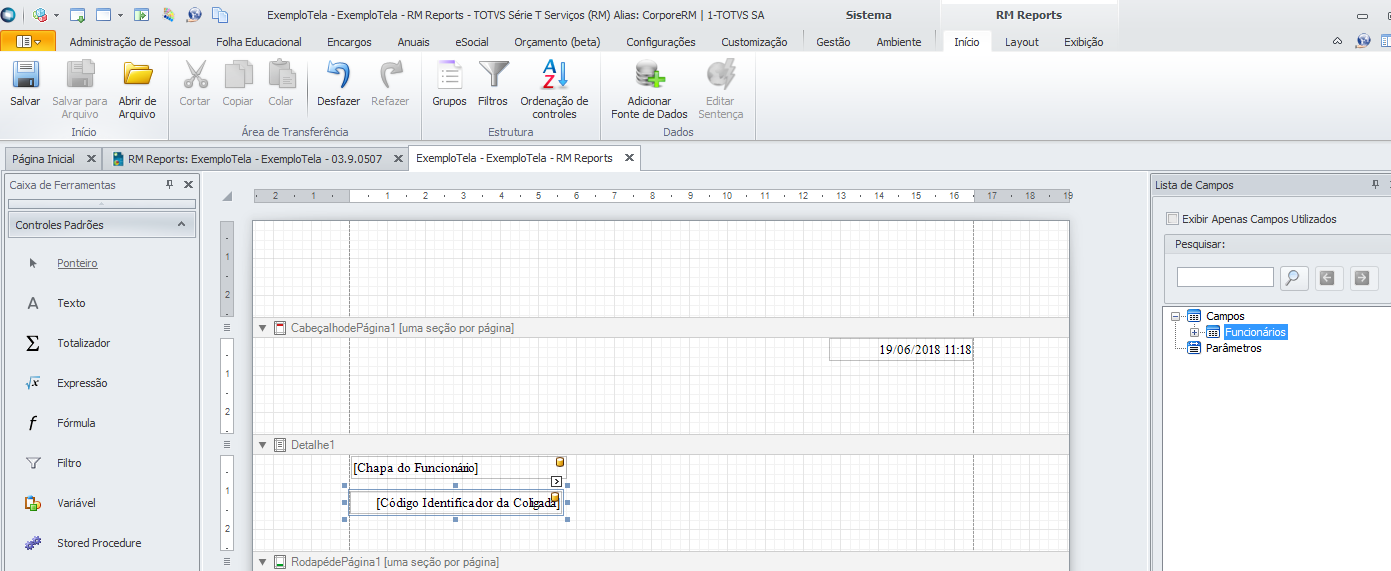Open the Filtros funnel tool
1391x571 pixels.
tap(493, 84)
